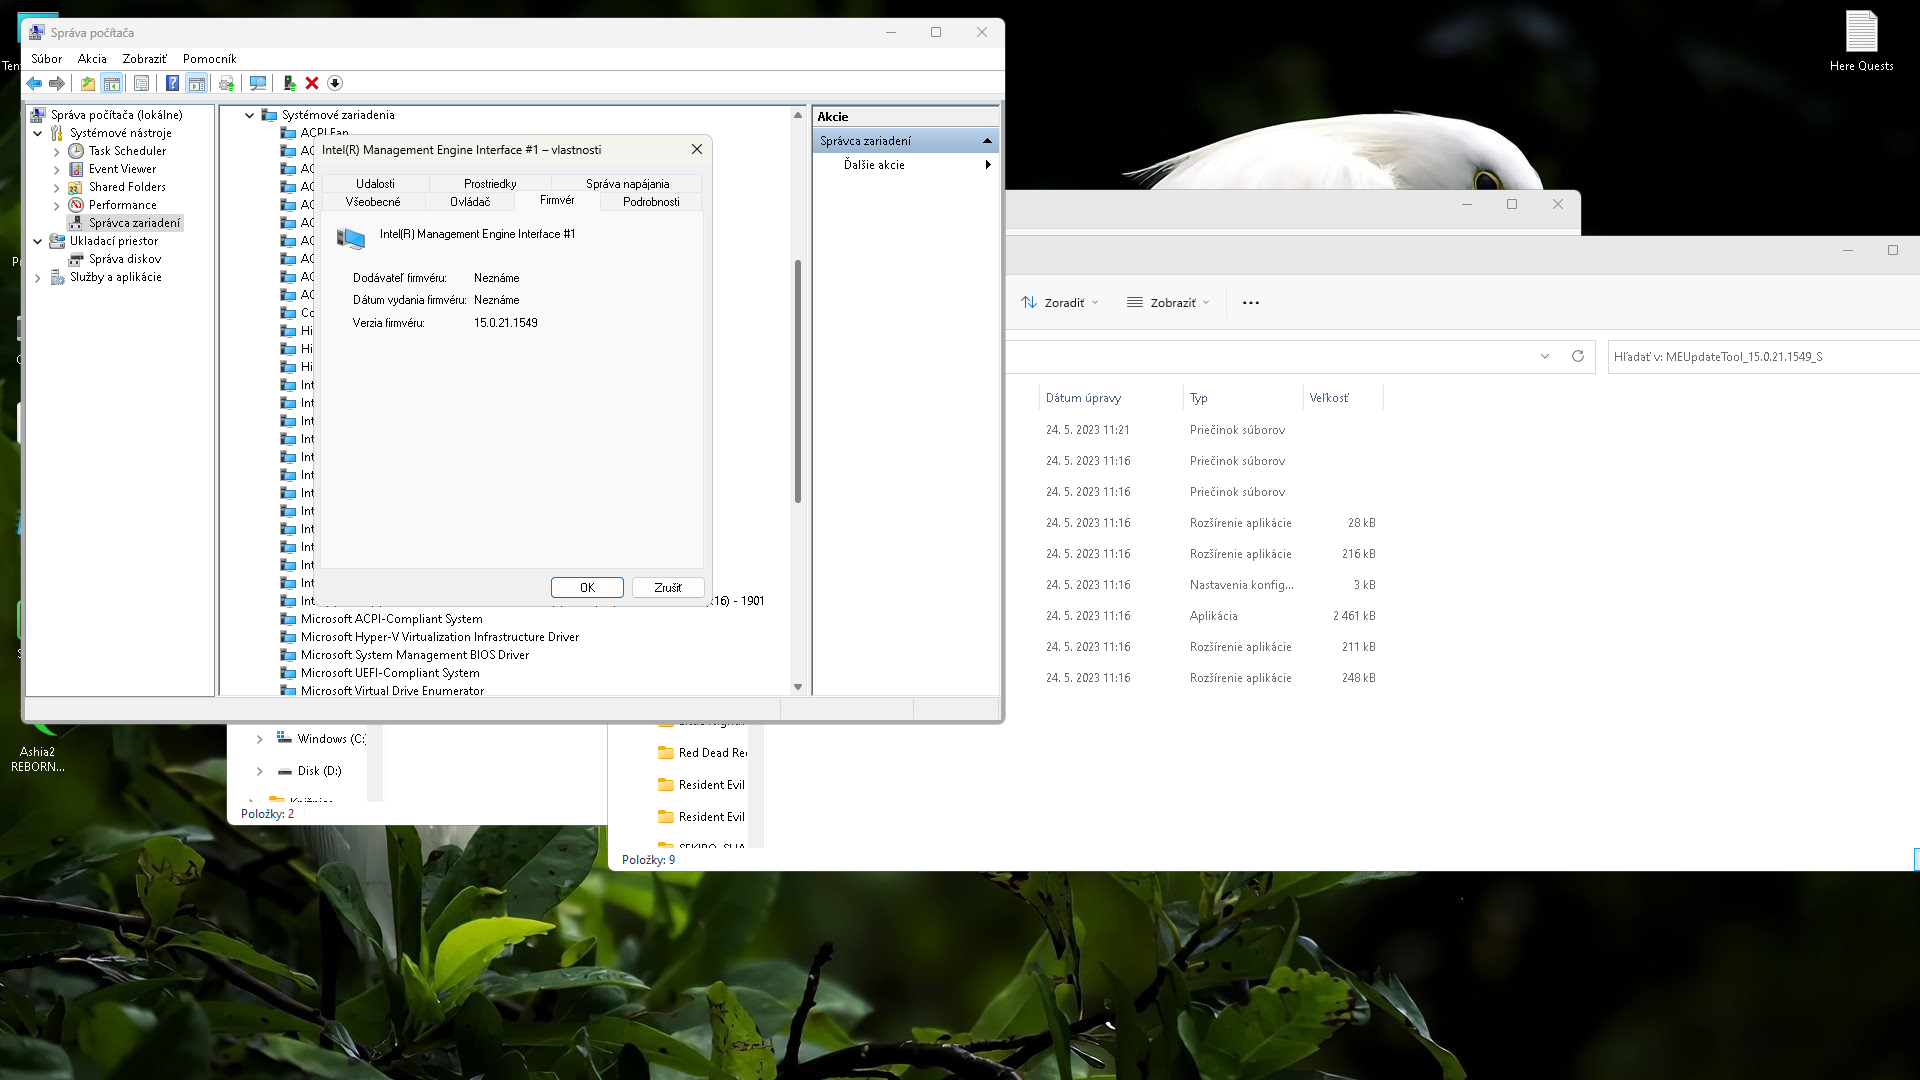Screen dimensions: 1920x1080
Task: Switch to the Ovládač tab
Action: click(x=470, y=202)
